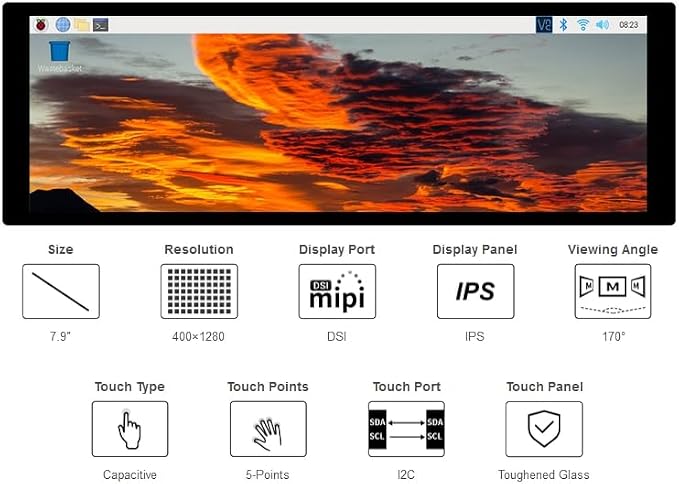Click the Toughened Glass shield icon
This screenshot has width=679, height=484.
544,429
